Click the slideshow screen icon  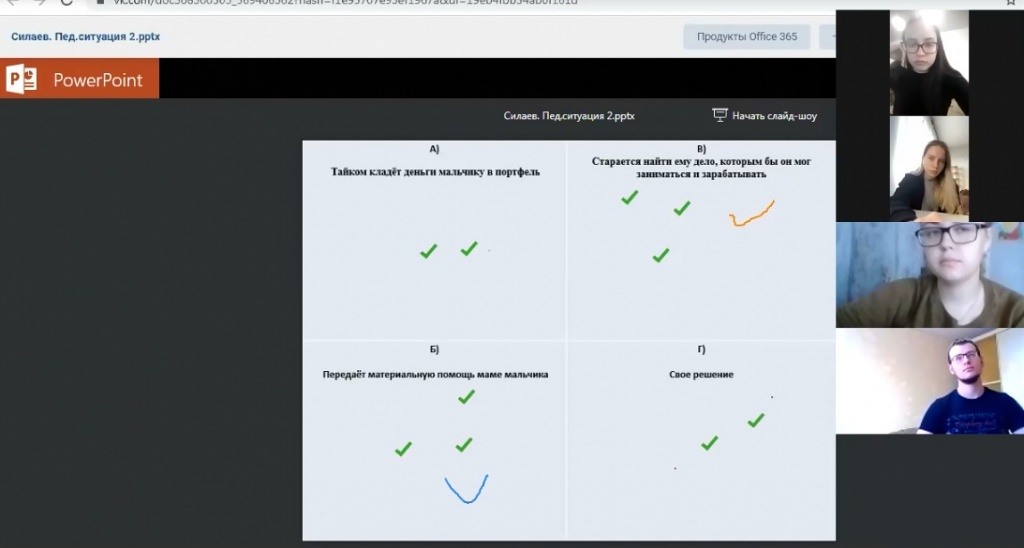point(719,115)
